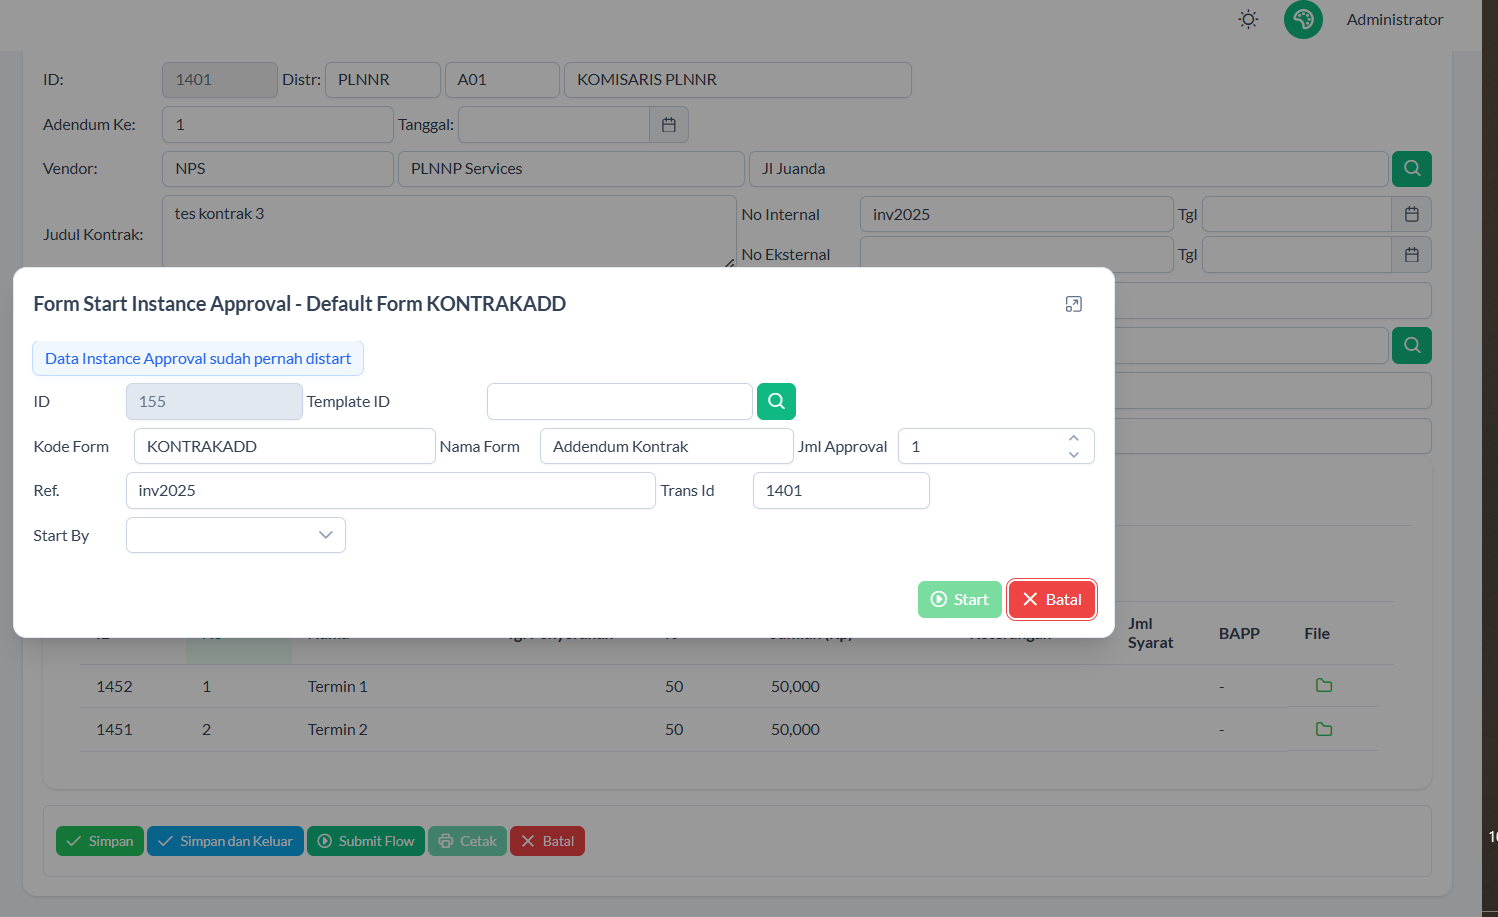Open the file folder for Termin 1
Image resolution: width=1498 pixels, height=917 pixels.
point(1324,686)
